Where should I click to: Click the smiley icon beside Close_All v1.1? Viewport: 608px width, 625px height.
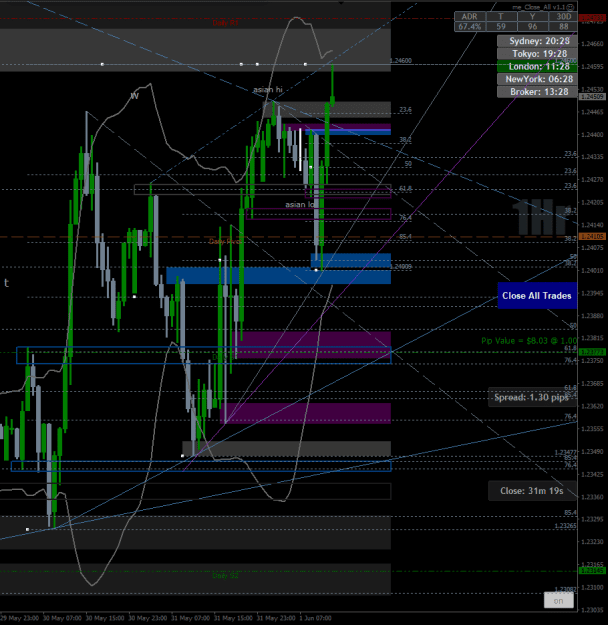point(571,7)
